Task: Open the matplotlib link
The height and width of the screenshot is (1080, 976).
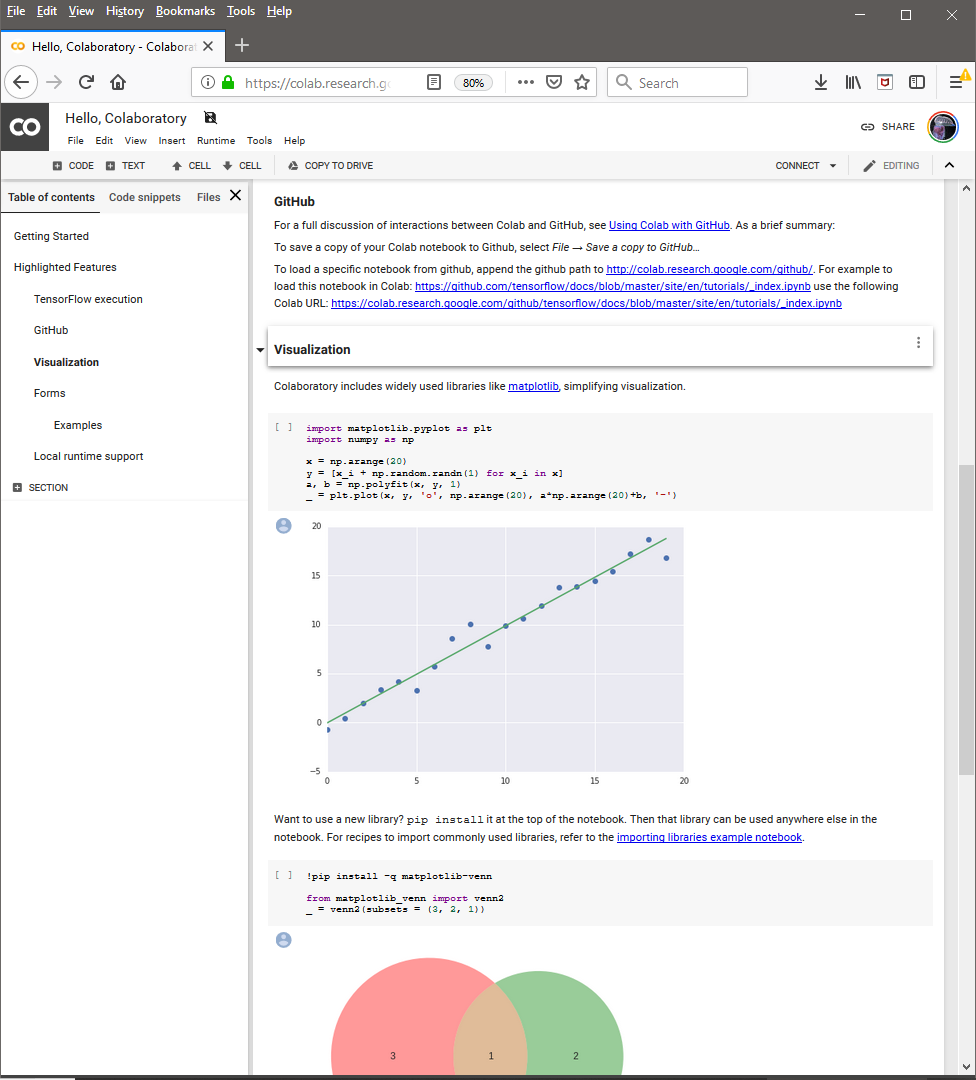Action: [533, 386]
